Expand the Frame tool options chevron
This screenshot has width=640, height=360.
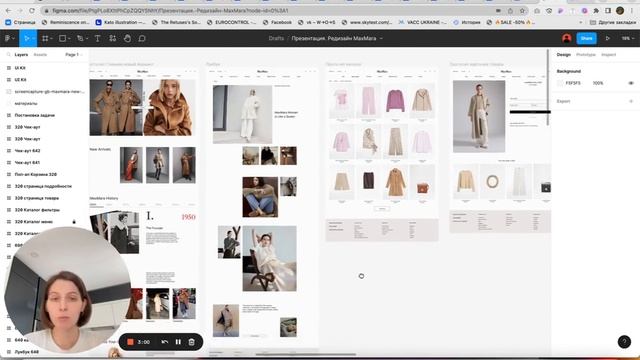pos(51,38)
